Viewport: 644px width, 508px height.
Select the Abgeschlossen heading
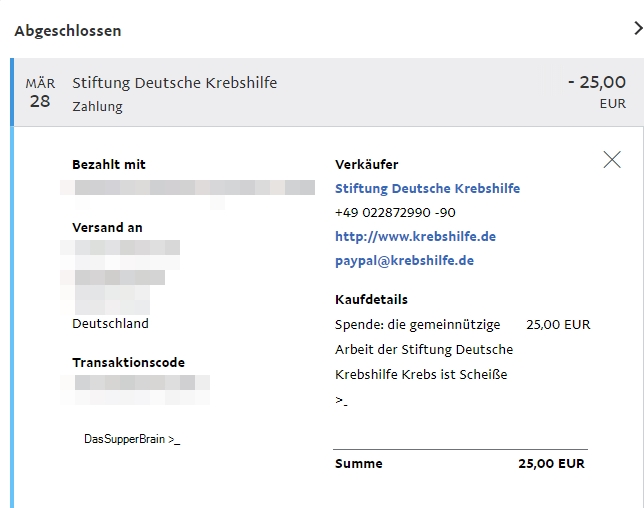pos(68,31)
